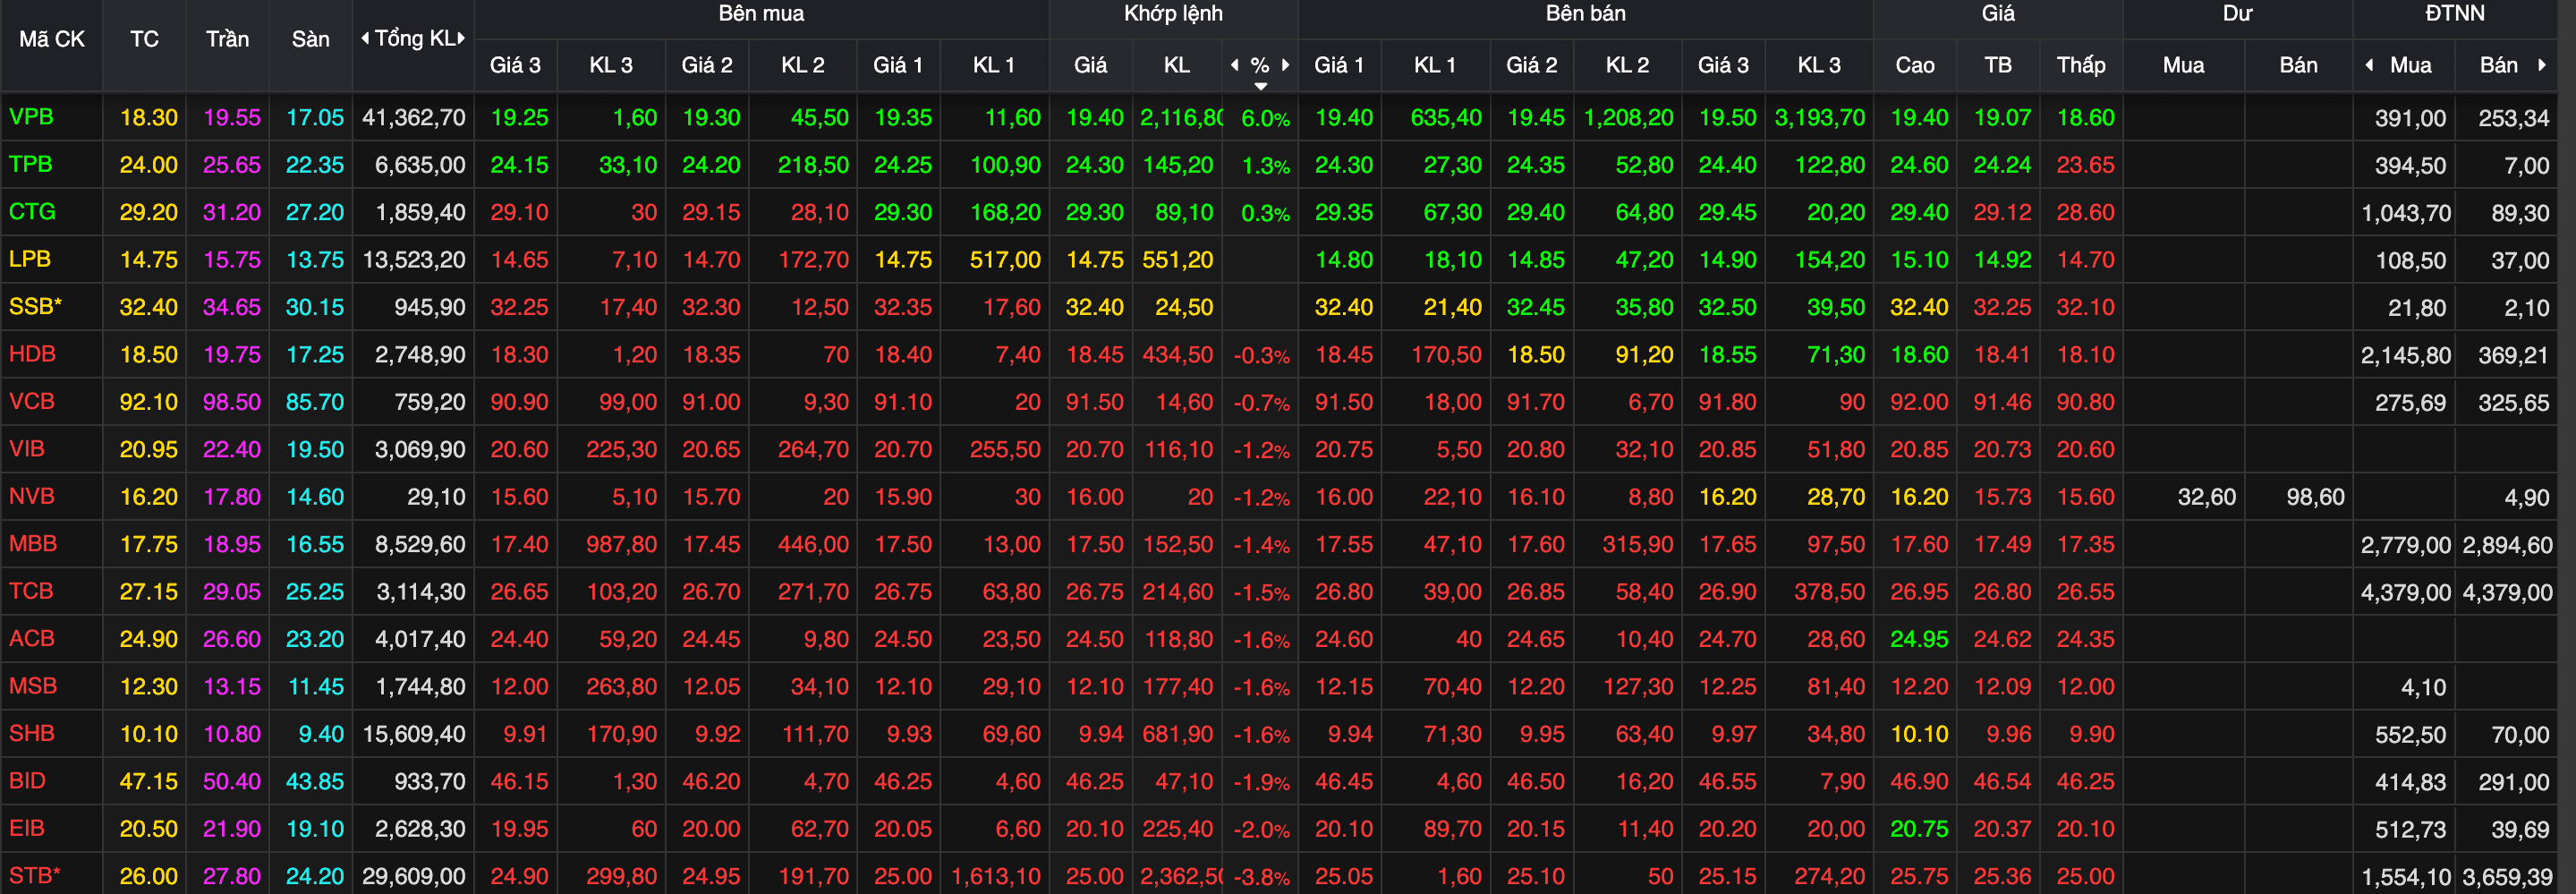Image resolution: width=2576 pixels, height=894 pixels.
Task: Click VPB total volume 41,362,70
Action: [x=413, y=118]
